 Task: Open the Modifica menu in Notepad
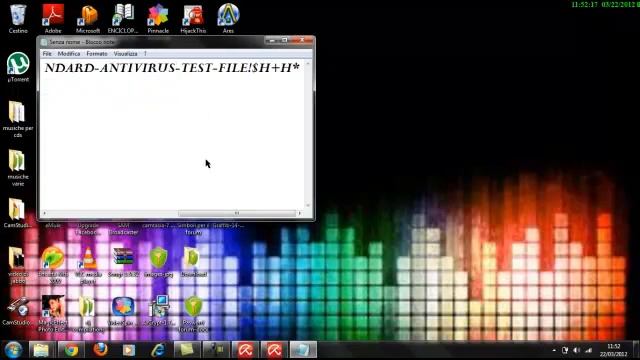(x=69, y=53)
